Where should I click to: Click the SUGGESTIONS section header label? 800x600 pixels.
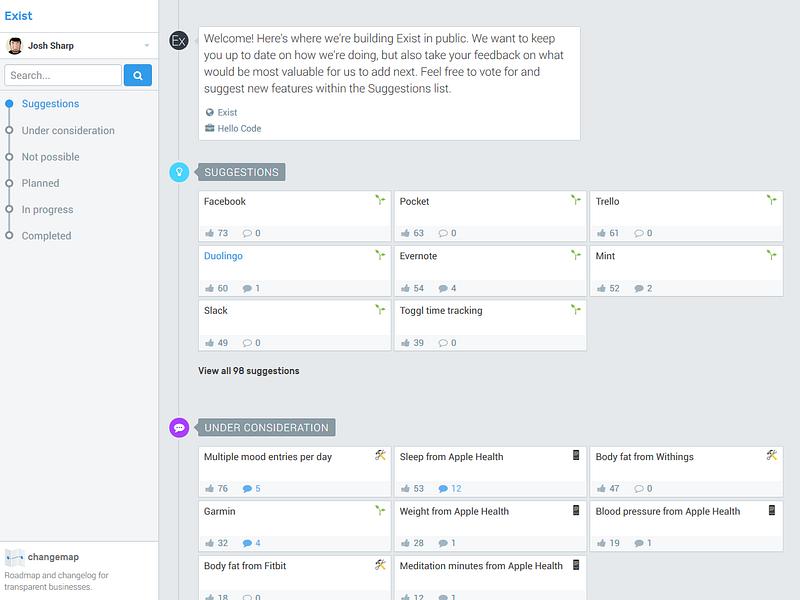241,172
